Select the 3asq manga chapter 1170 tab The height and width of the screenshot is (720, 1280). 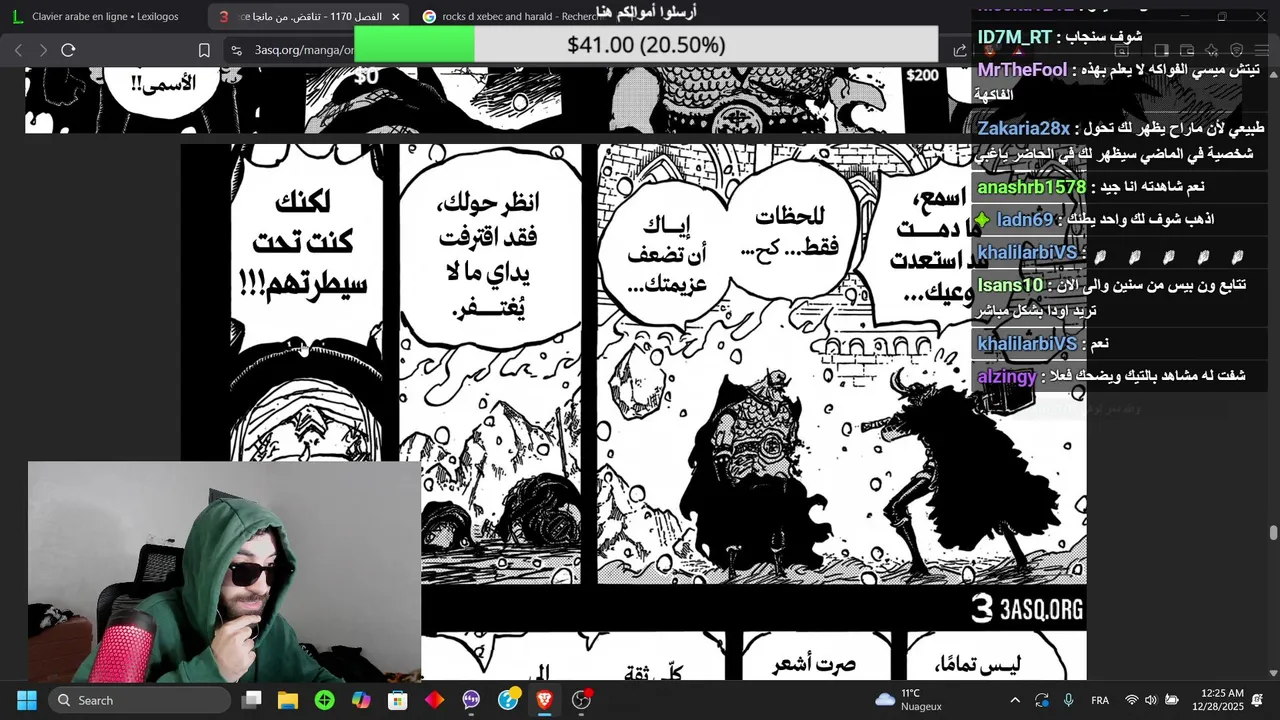(308, 17)
